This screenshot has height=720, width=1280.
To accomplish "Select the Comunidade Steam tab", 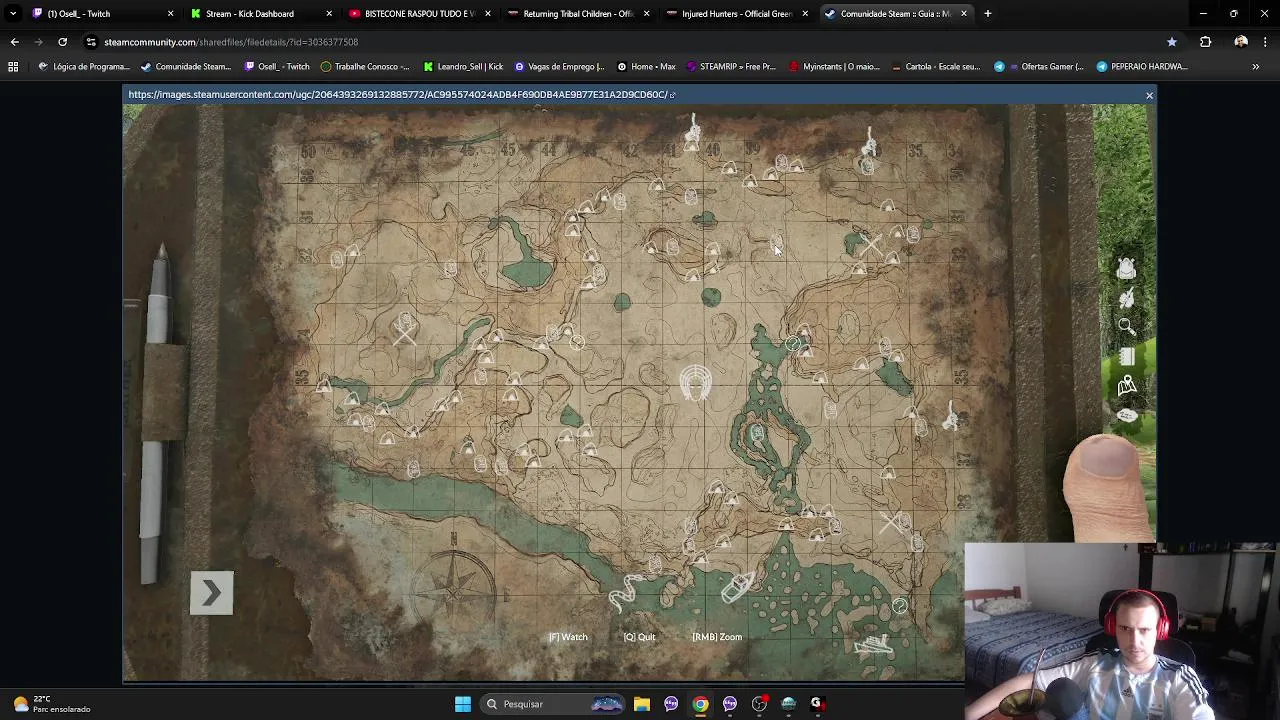I will [x=895, y=14].
